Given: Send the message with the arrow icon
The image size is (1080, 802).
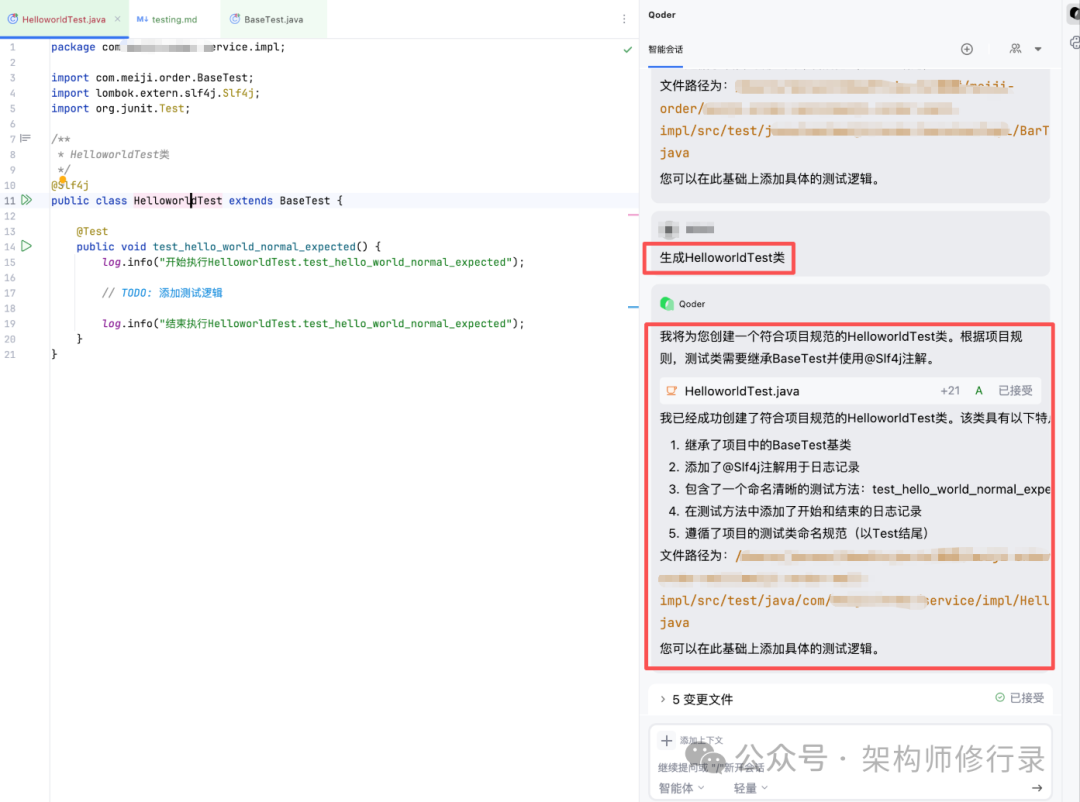Looking at the screenshot, I should click(1037, 788).
